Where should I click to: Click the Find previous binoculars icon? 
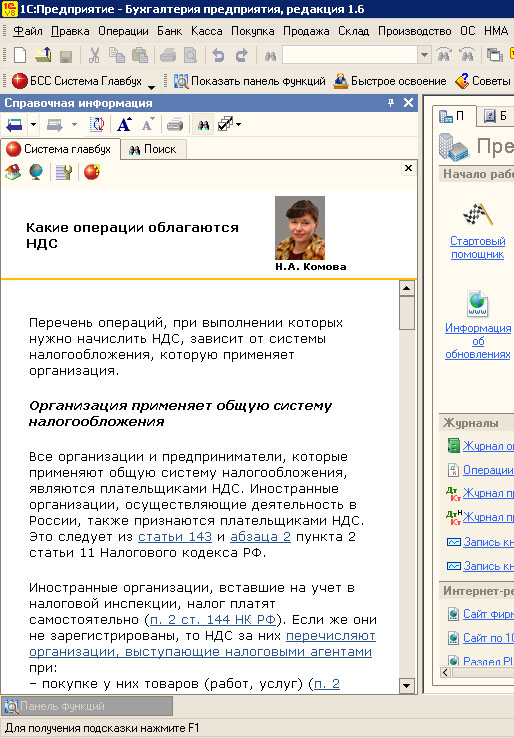click(467, 56)
